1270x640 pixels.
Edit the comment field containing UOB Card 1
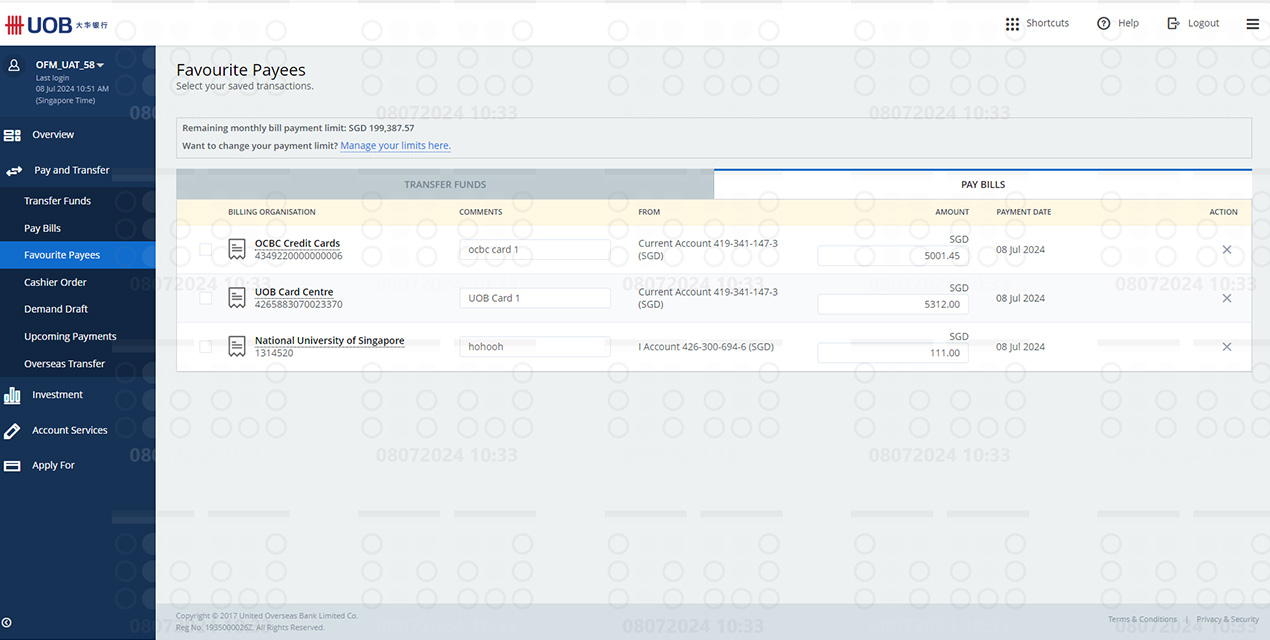point(535,298)
